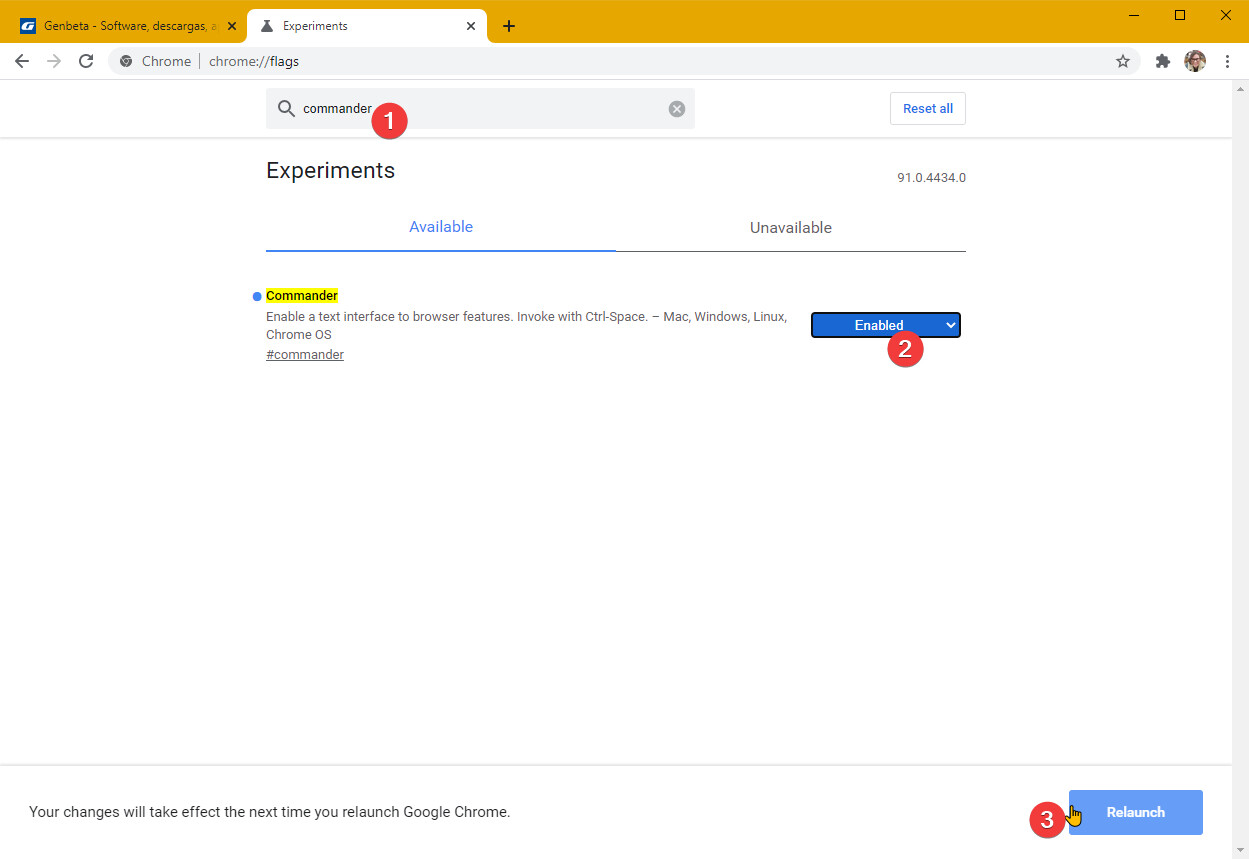Image resolution: width=1249 pixels, height=859 pixels.
Task: Click the Chrome site info icon in address bar
Action: pos(126,61)
